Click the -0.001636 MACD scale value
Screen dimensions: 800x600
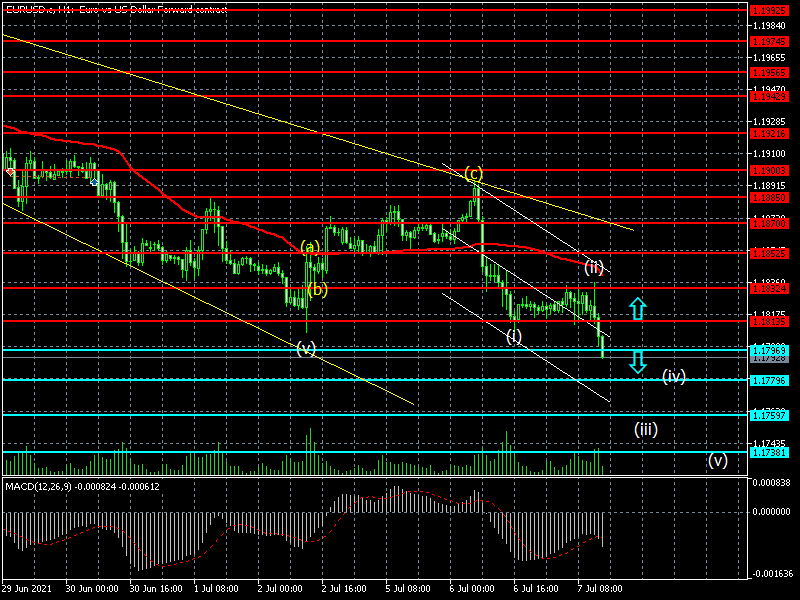point(770,573)
